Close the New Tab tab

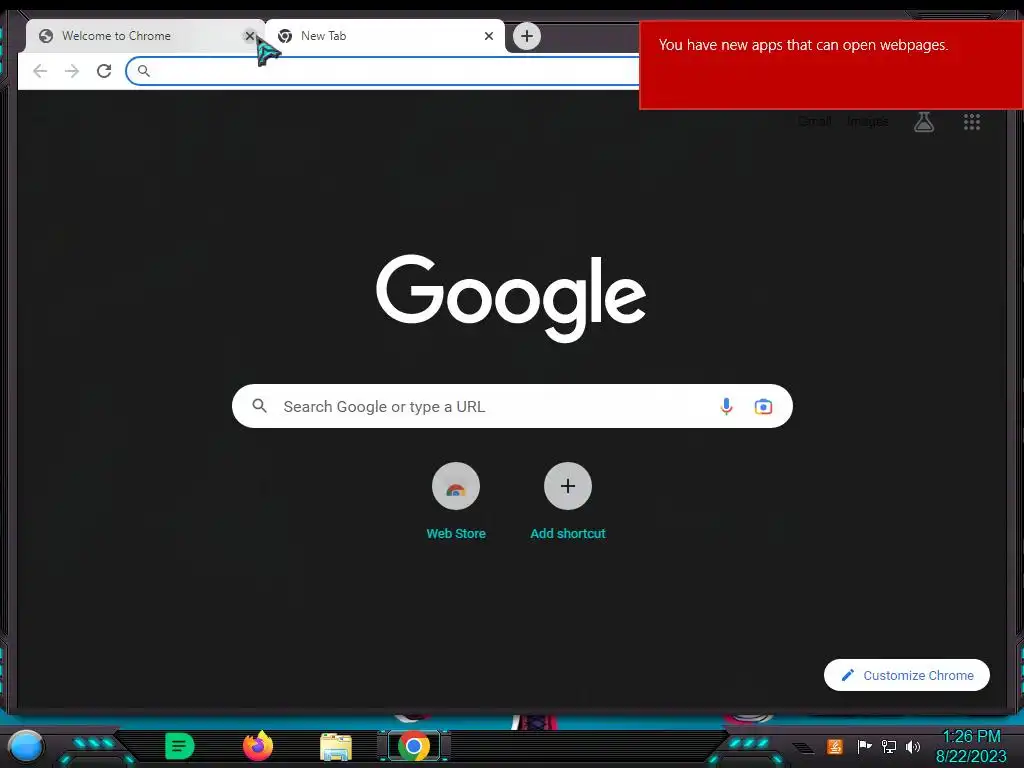(x=488, y=36)
